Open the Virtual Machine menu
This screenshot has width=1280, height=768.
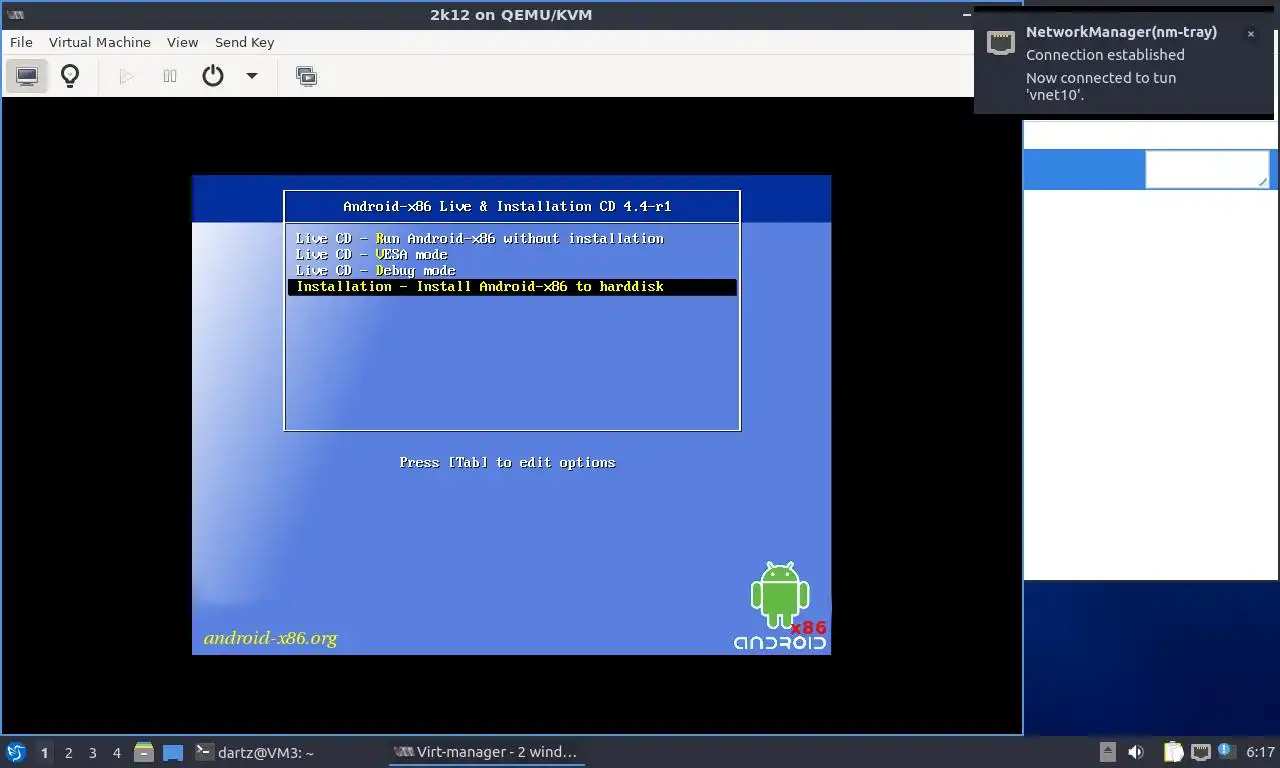[100, 42]
